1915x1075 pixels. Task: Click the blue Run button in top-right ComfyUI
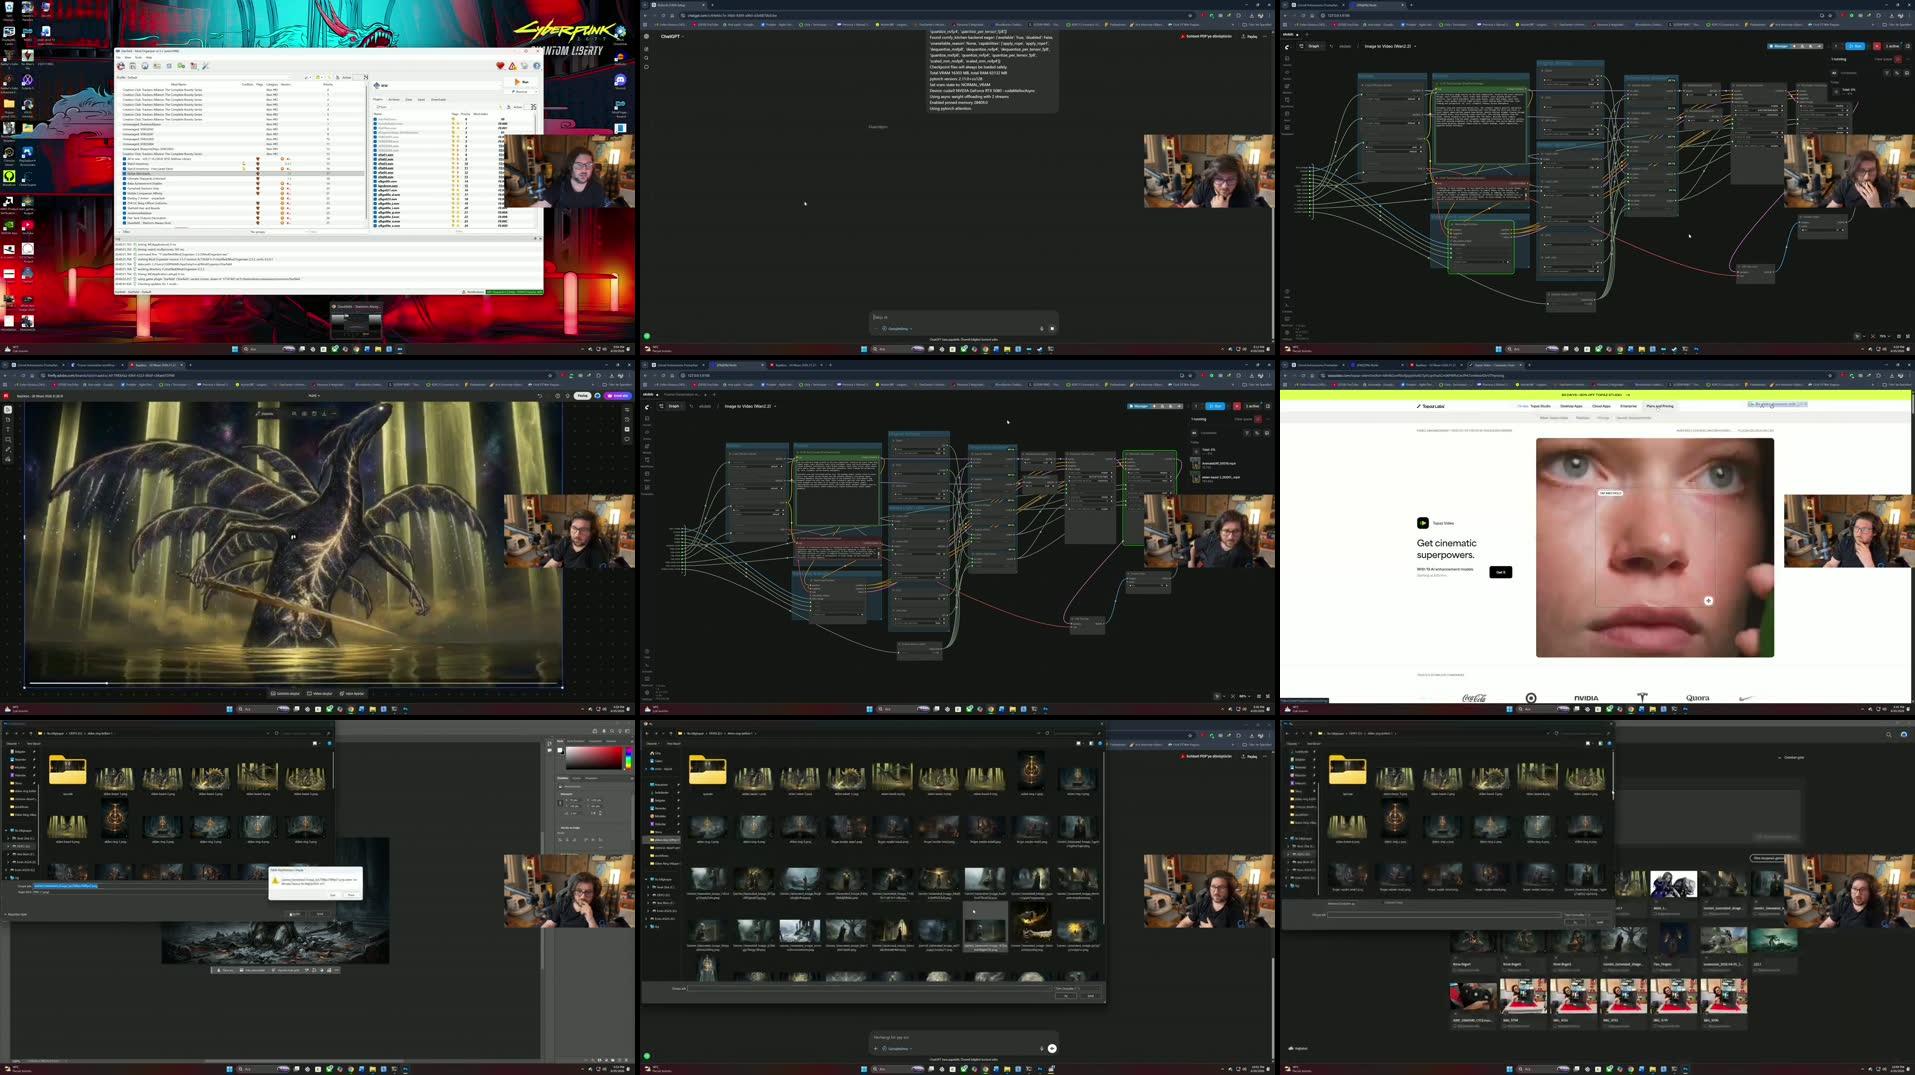tap(1855, 46)
